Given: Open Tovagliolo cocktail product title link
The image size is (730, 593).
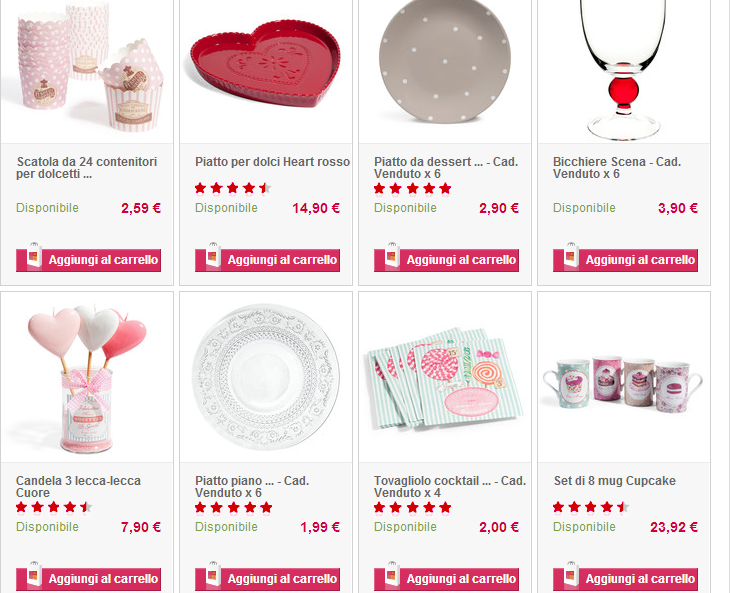Looking at the screenshot, I should pos(450,486).
